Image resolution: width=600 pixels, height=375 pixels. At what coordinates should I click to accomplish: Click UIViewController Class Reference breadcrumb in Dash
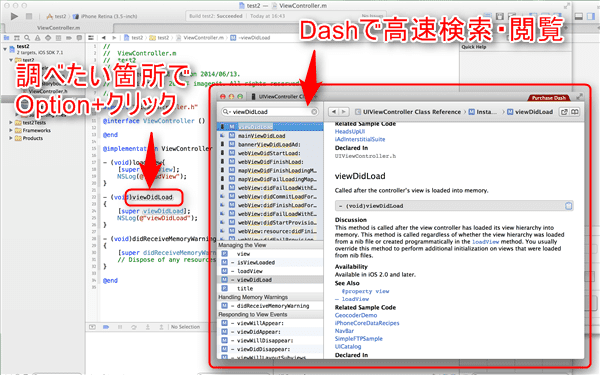click(408, 112)
